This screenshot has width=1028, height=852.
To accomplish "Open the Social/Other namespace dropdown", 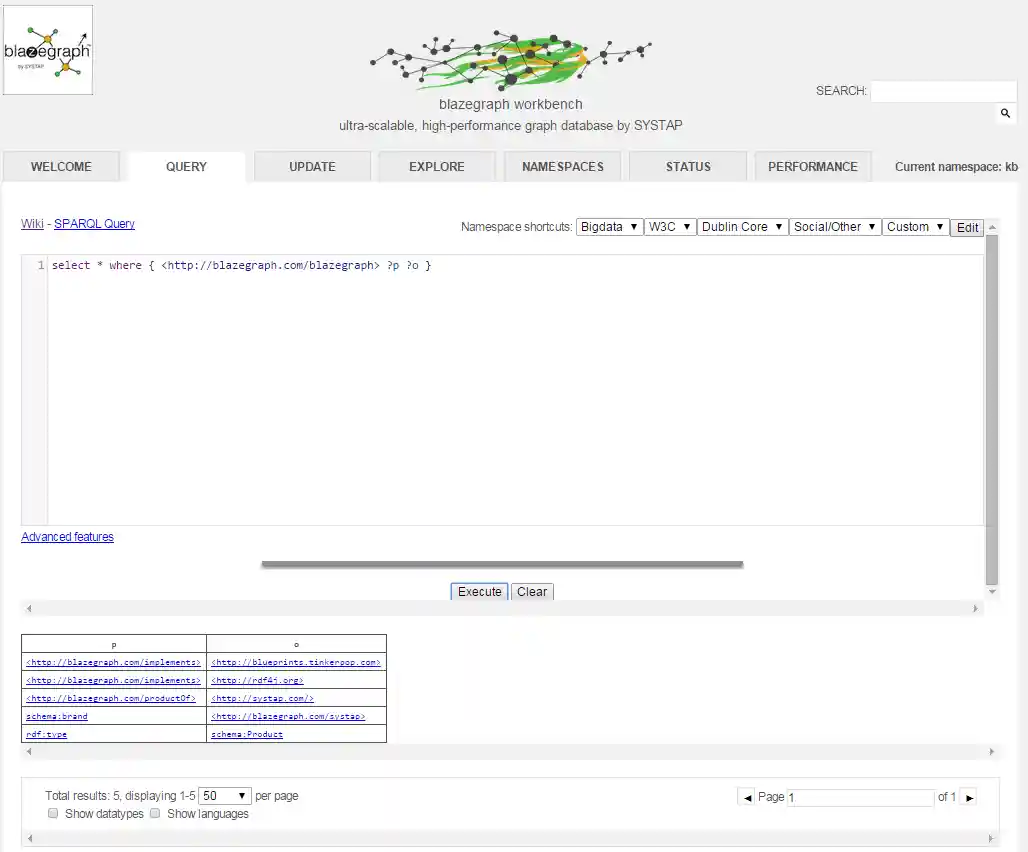I will [835, 227].
